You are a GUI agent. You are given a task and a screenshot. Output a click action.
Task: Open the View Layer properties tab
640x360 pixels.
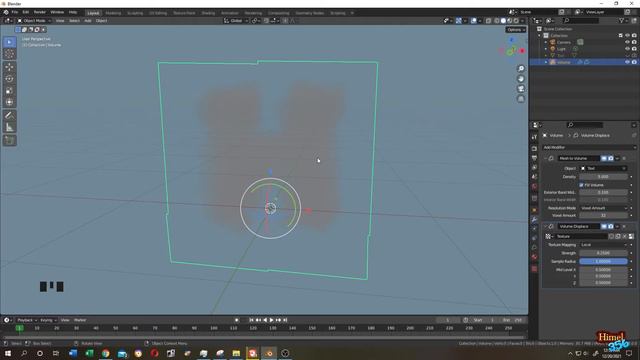click(x=534, y=167)
